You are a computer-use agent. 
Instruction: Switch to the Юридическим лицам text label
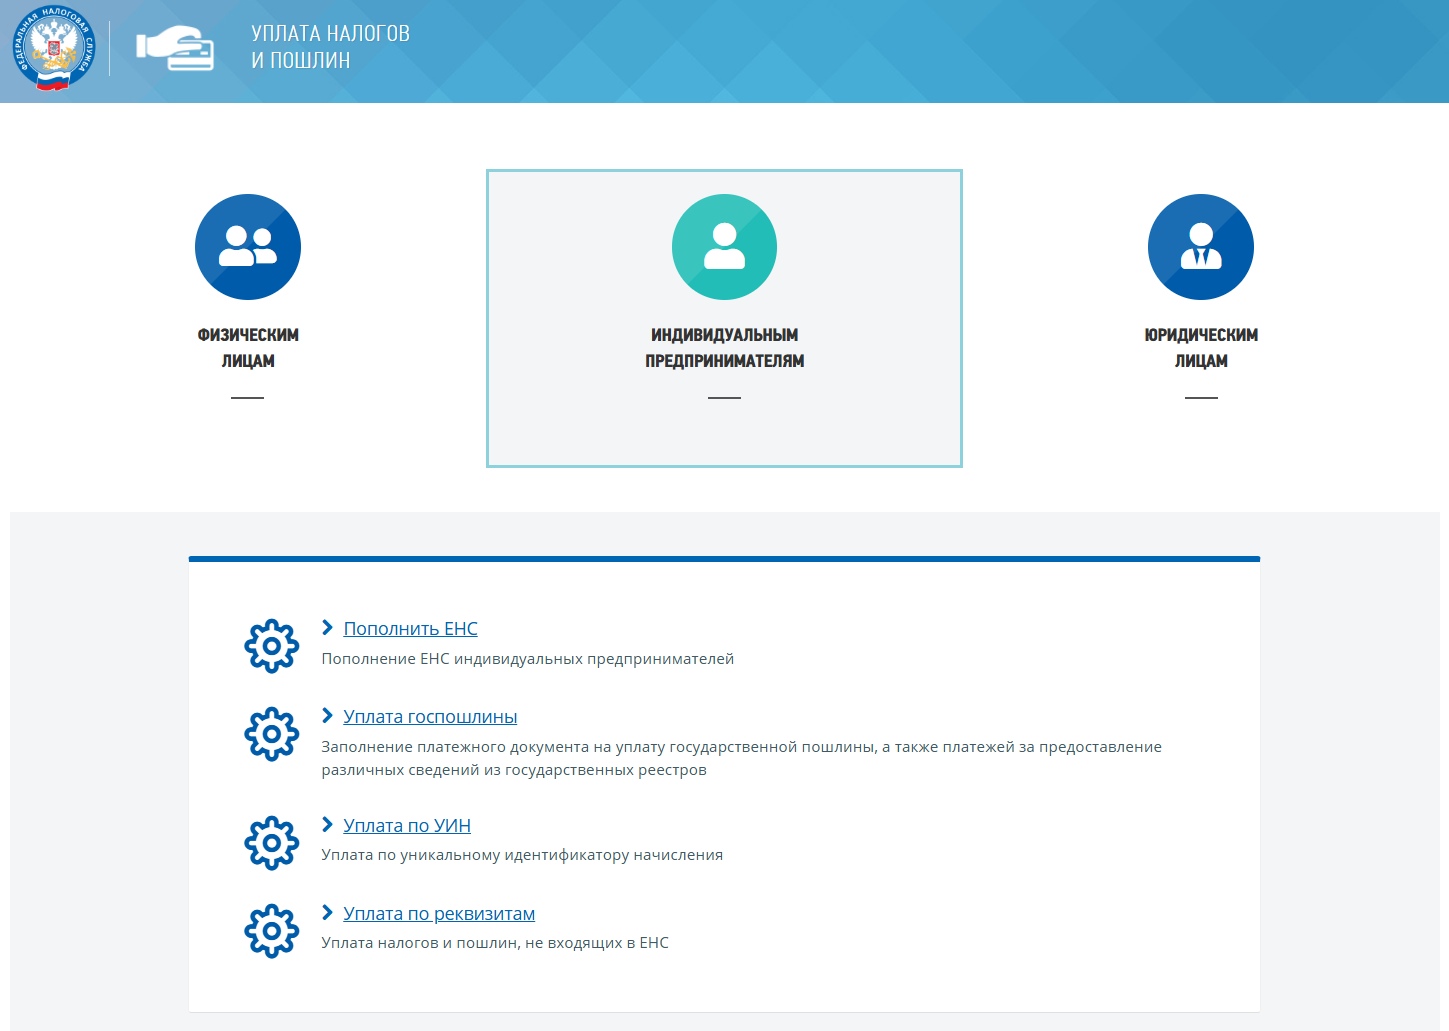(x=1201, y=348)
